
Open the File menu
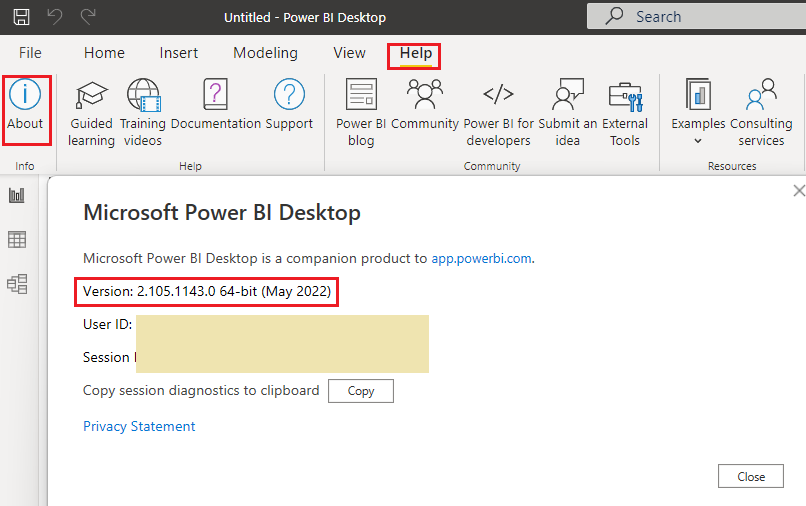[30, 53]
